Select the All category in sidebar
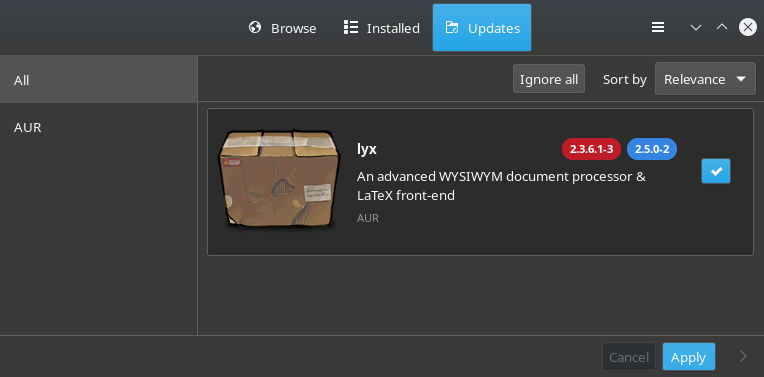This screenshot has height=377, width=764. pos(98,80)
